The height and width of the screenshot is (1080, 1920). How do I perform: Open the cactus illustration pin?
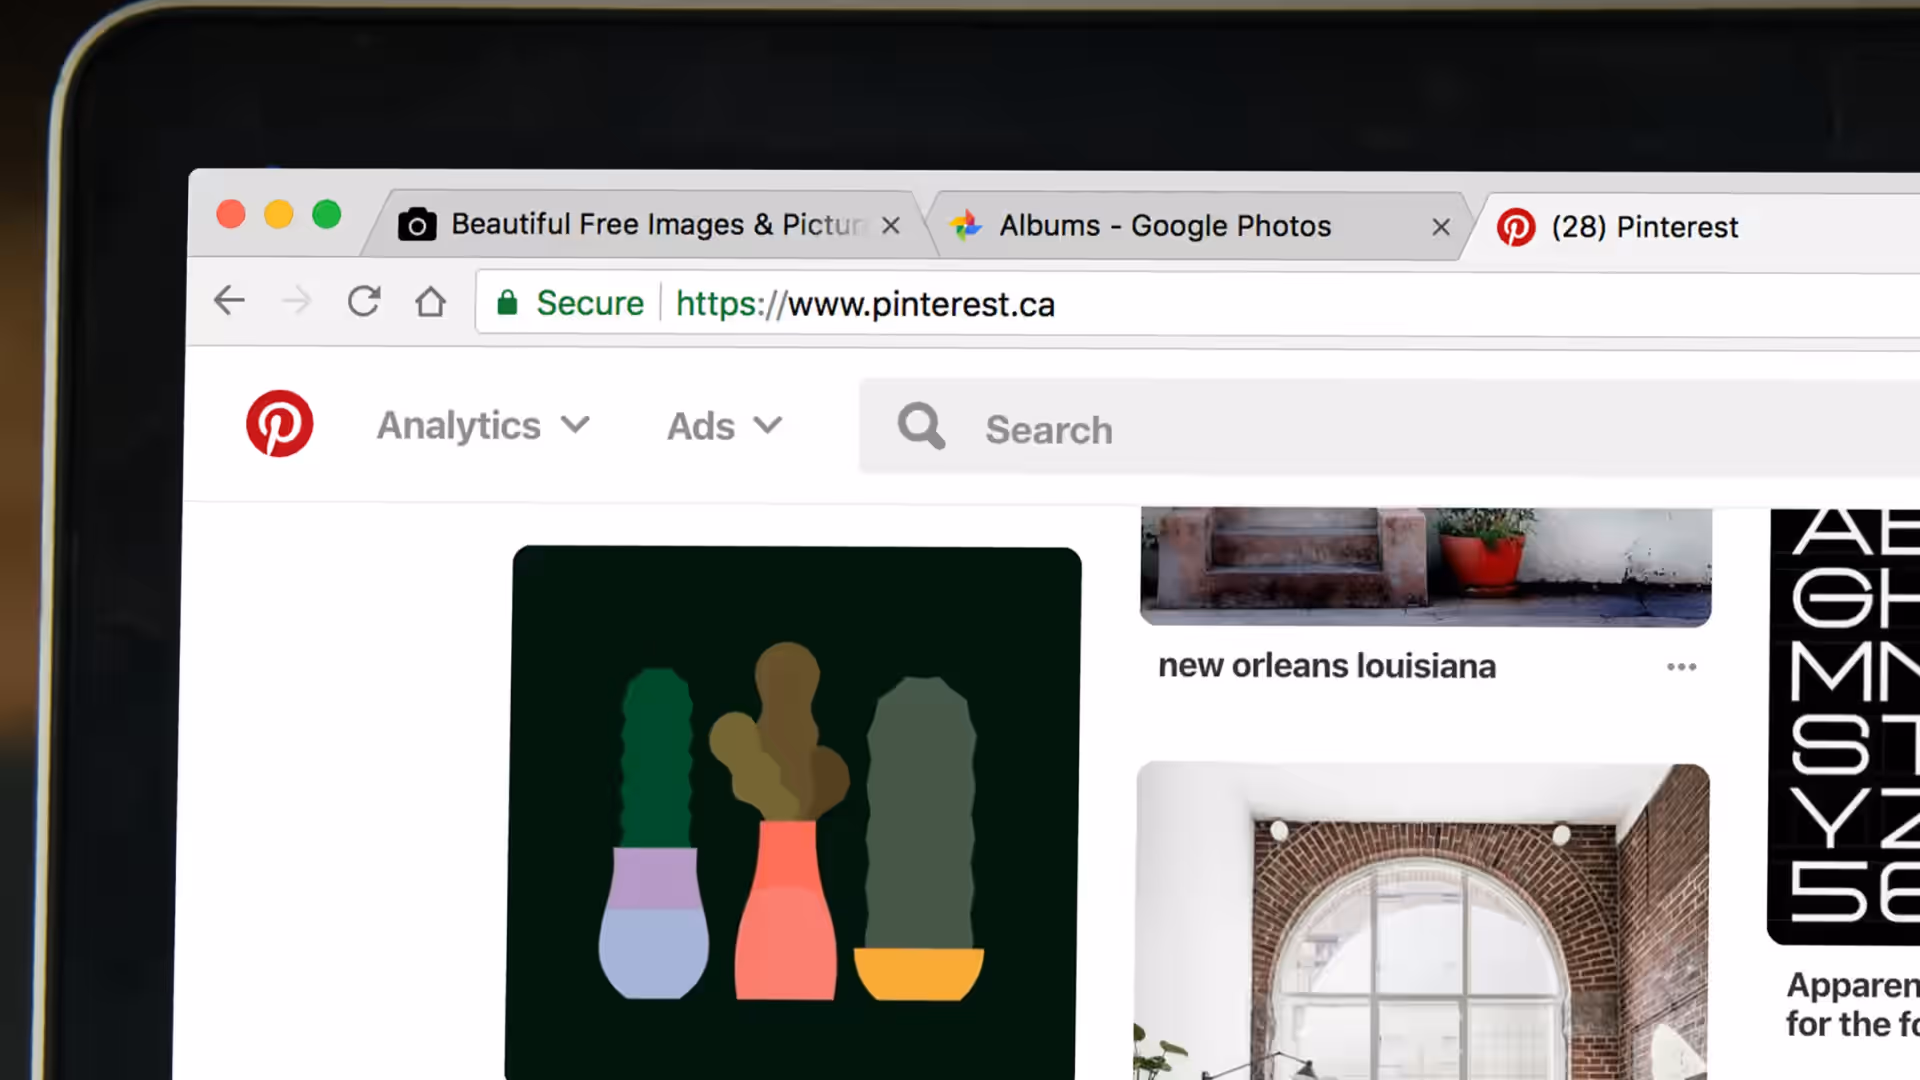[x=795, y=810]
